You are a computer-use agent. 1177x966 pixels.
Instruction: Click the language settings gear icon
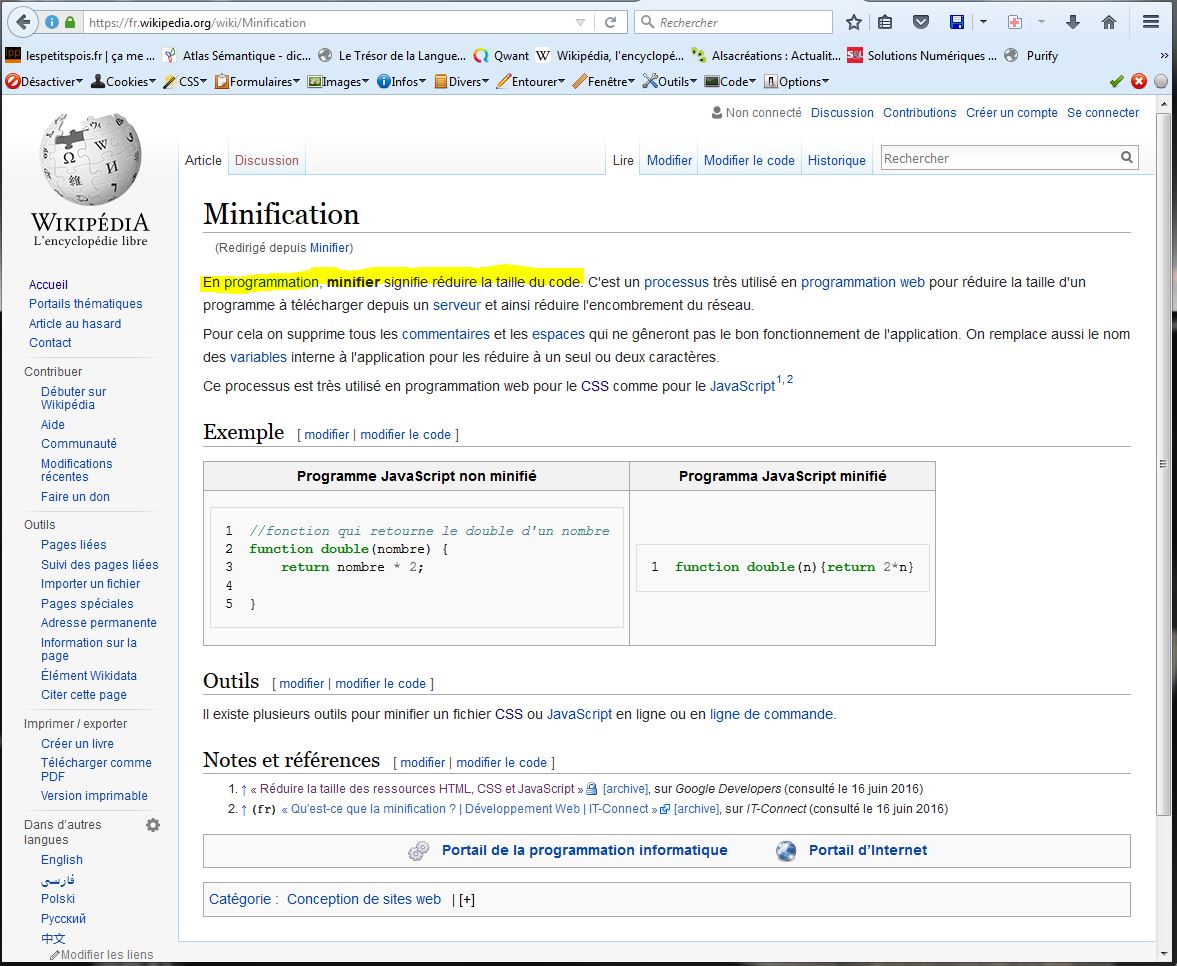pos(153,825)
